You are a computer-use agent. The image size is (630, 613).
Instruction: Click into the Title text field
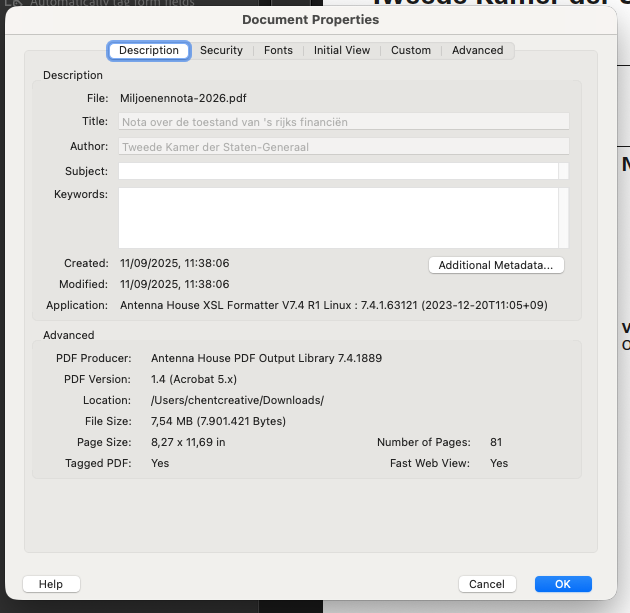(x=343, y=121)
